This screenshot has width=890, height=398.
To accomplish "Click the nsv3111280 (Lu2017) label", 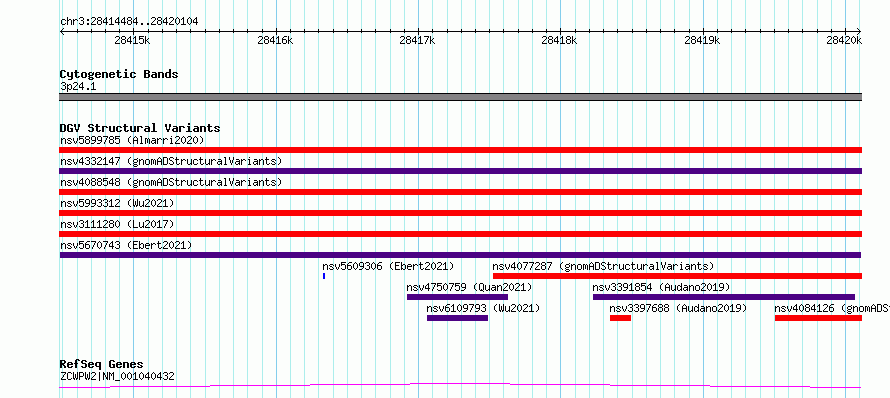I will [x=117, y=224].
